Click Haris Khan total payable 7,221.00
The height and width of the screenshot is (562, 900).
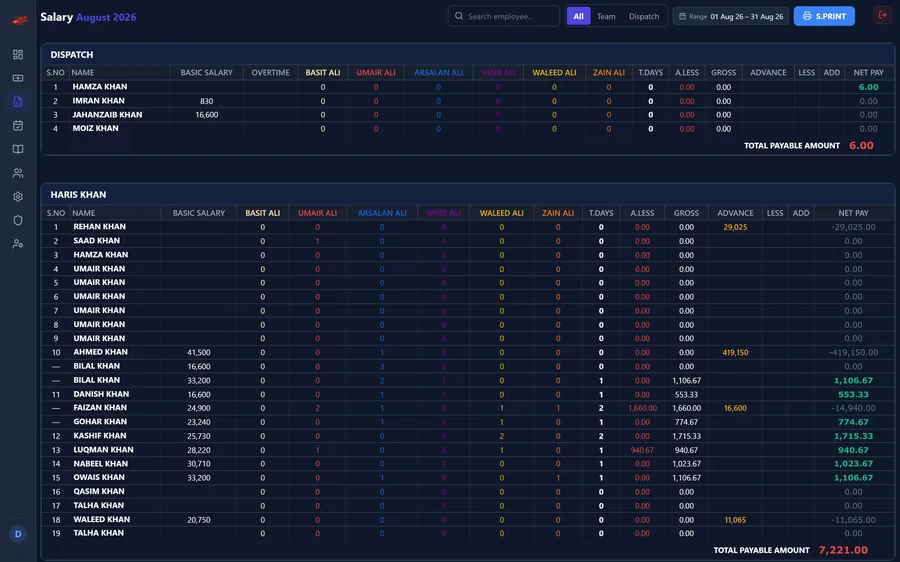pos(843,550)
